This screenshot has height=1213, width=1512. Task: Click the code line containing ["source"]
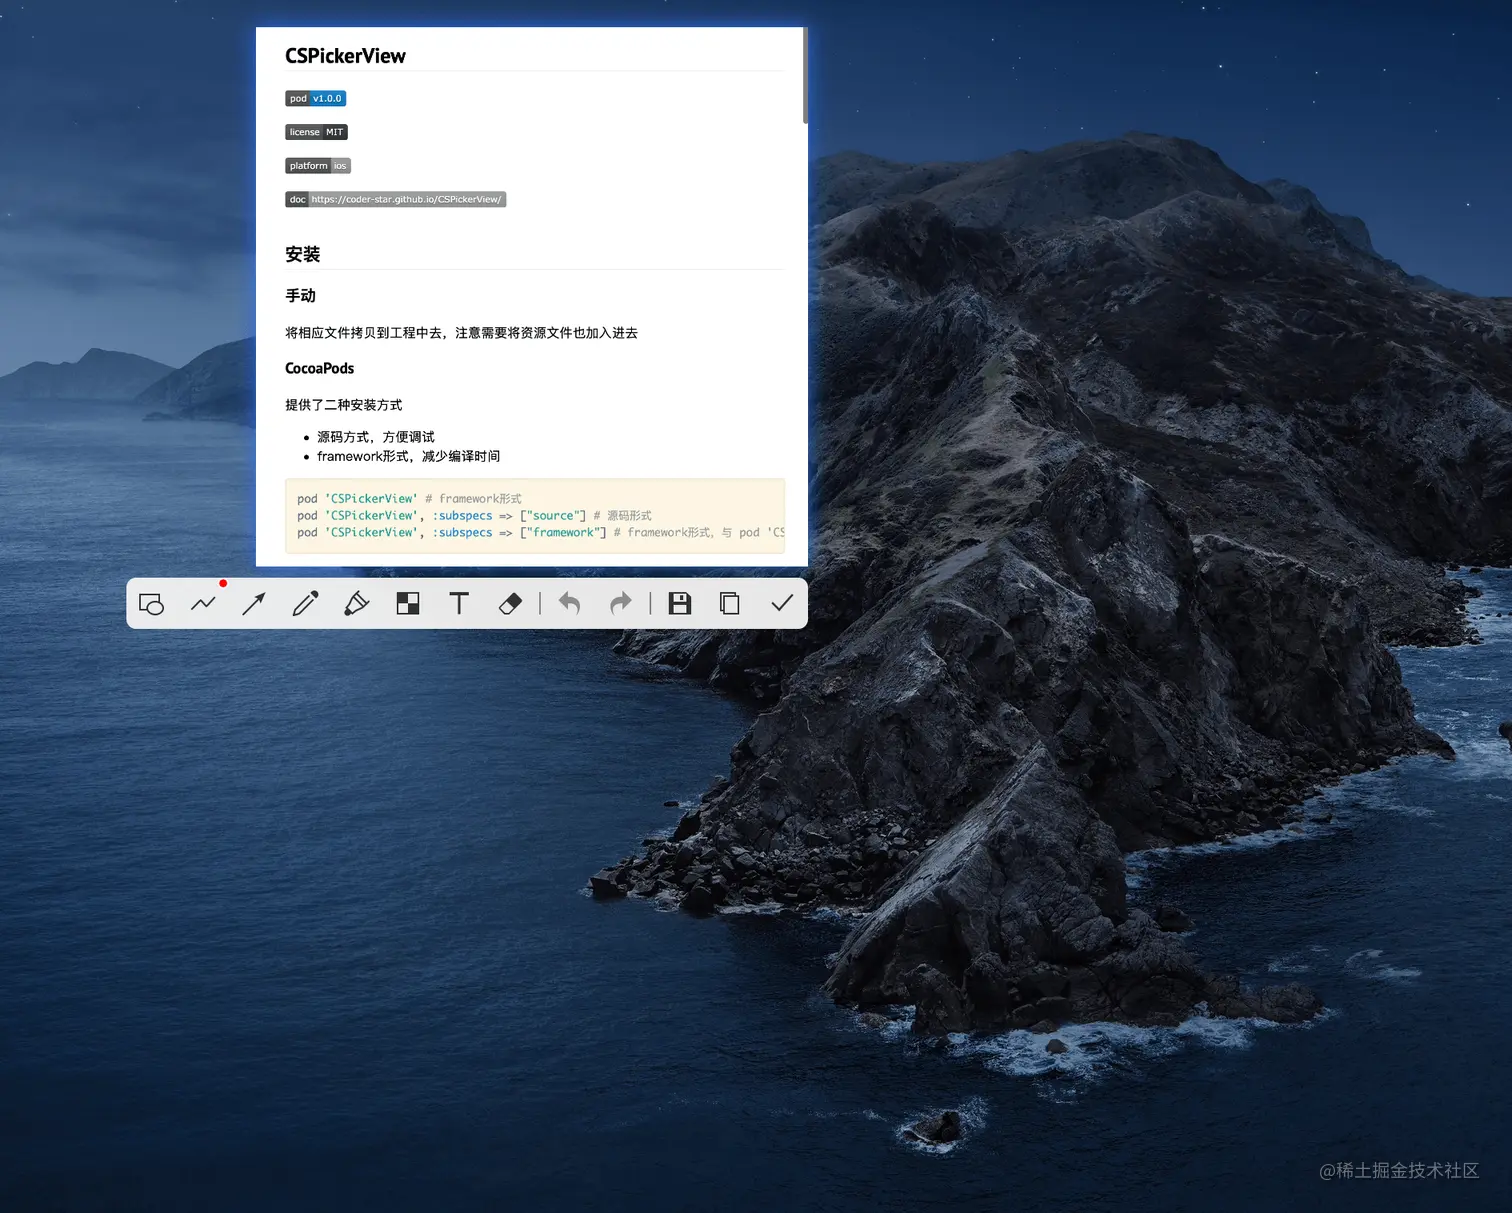click(x=474, y=515)
